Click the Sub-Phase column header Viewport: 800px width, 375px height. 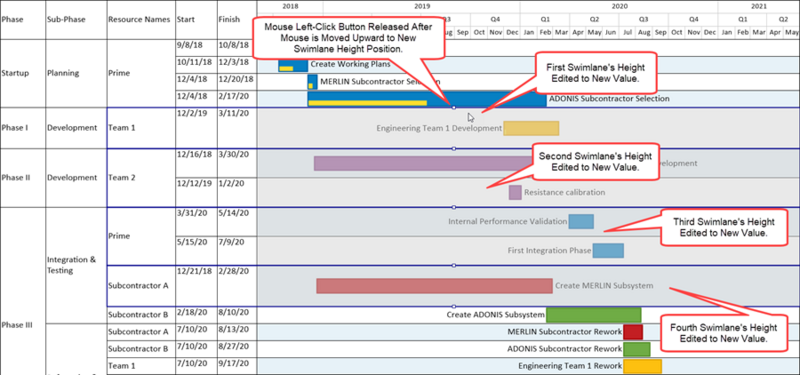(x=76, y=19)
